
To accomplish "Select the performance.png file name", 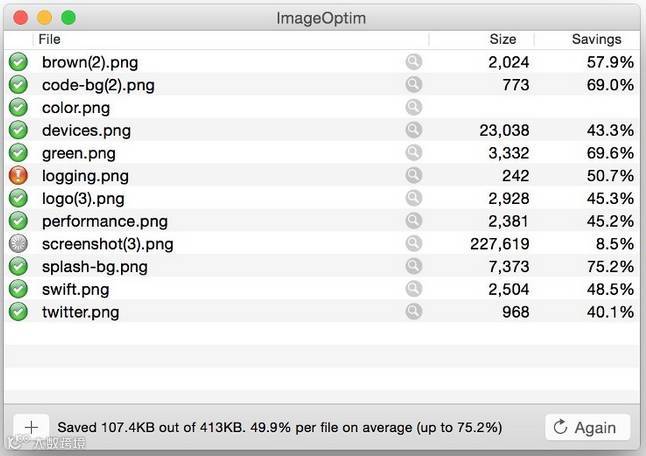I will click(102, 221).
